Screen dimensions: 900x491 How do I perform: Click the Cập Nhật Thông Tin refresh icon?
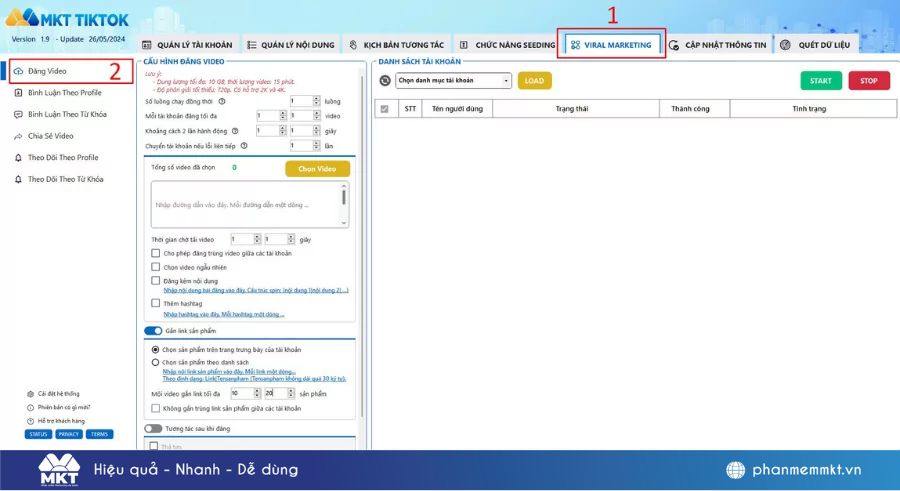pos(674,45)
